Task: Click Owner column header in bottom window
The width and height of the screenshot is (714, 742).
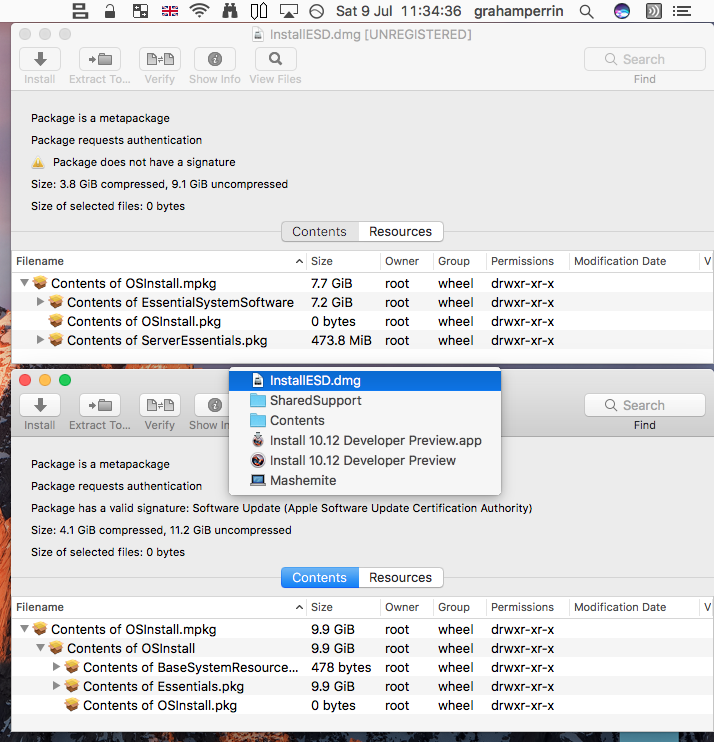Action: click(406, 607)
